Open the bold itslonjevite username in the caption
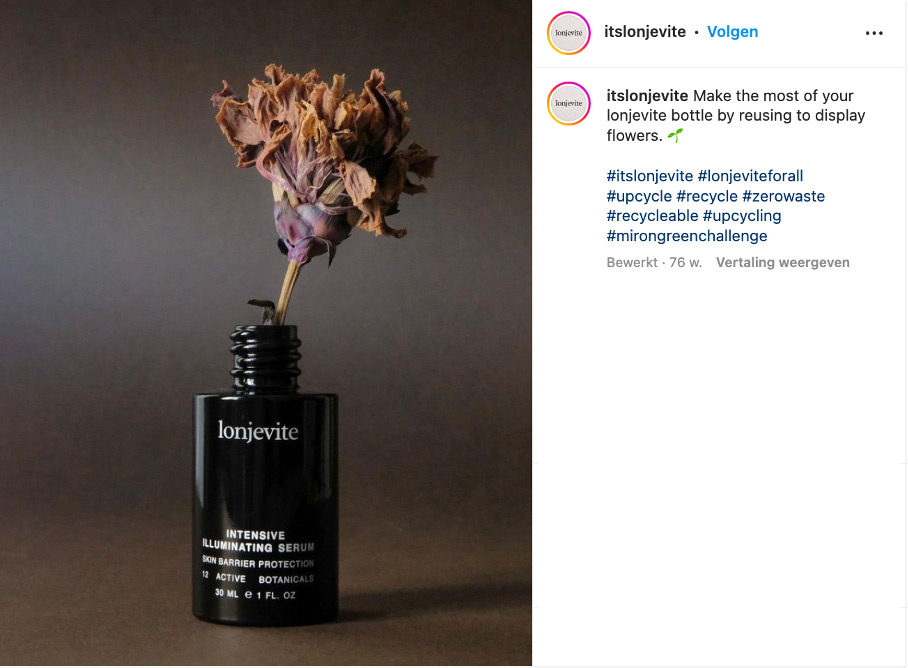 (x=647, y=96)
